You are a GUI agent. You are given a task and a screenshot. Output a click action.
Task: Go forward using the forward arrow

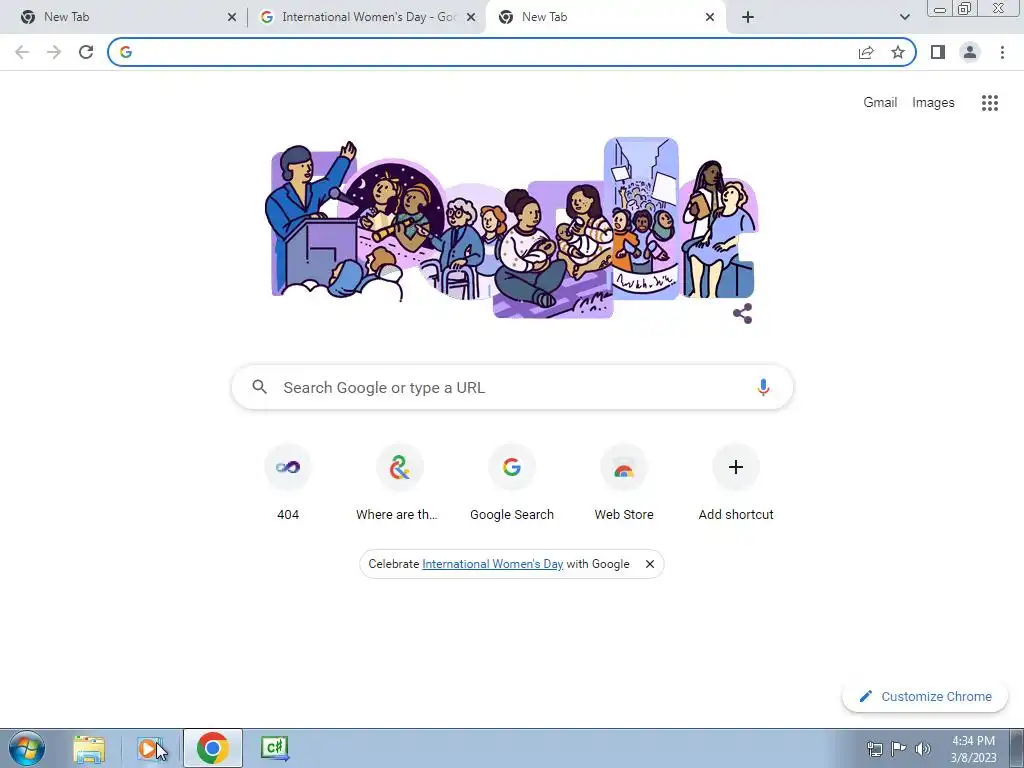point(54,52)
